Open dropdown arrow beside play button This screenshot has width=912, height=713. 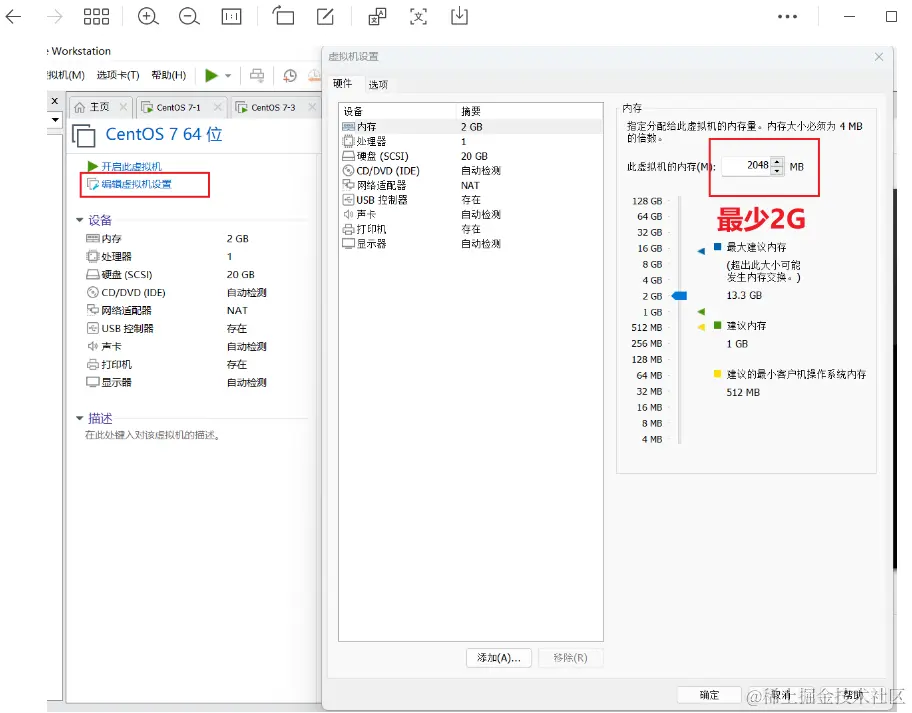coord(228,76)
